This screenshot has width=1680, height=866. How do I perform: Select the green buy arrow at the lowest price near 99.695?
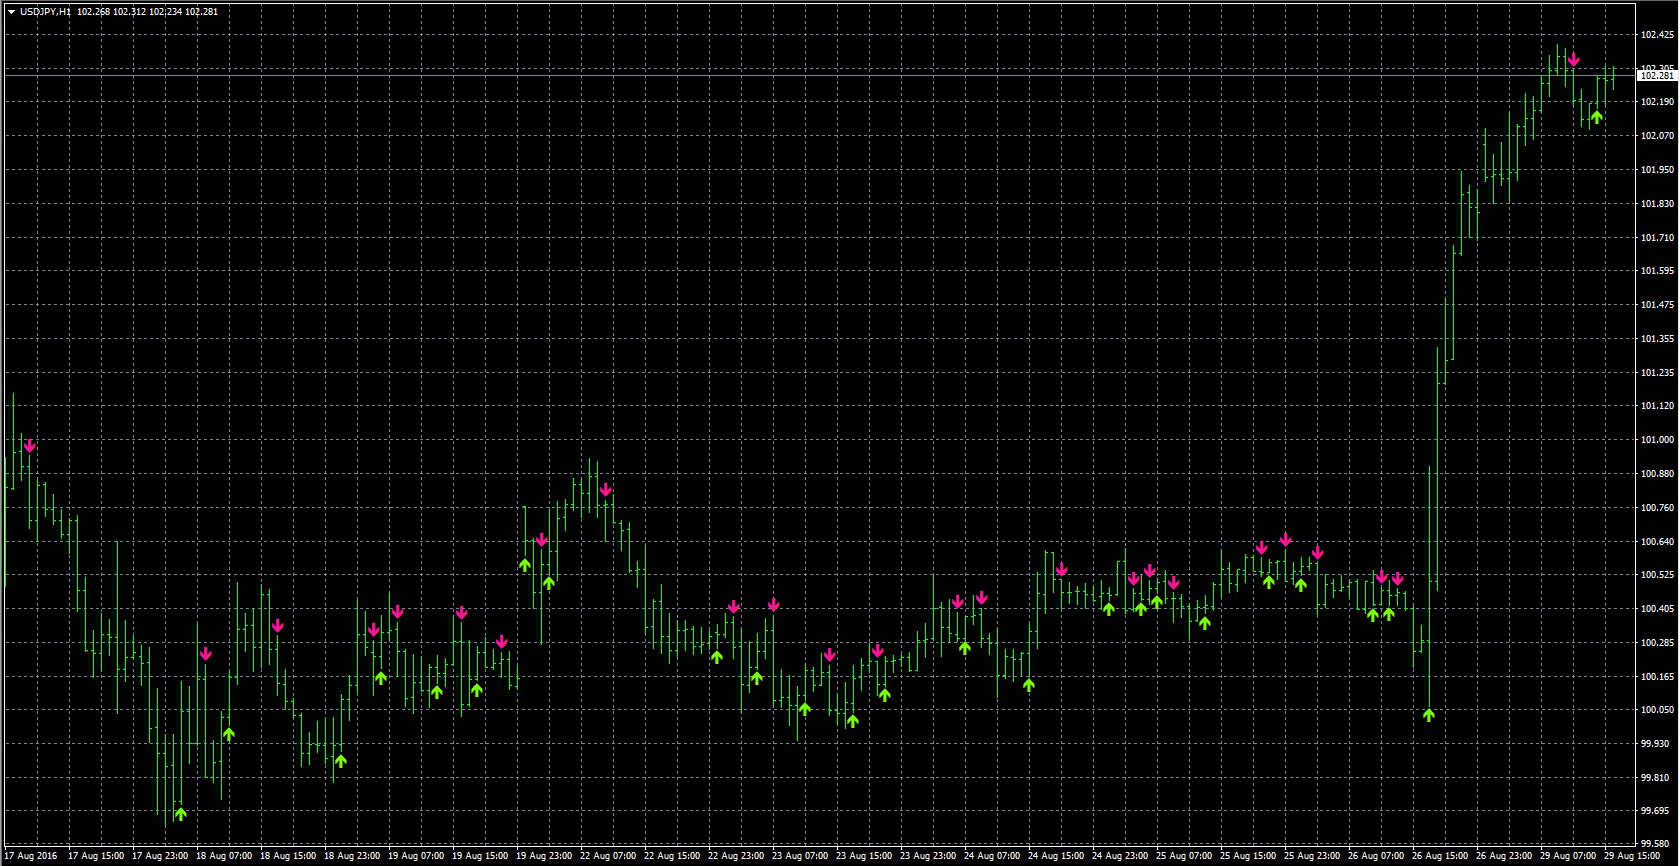coord(180,813)
